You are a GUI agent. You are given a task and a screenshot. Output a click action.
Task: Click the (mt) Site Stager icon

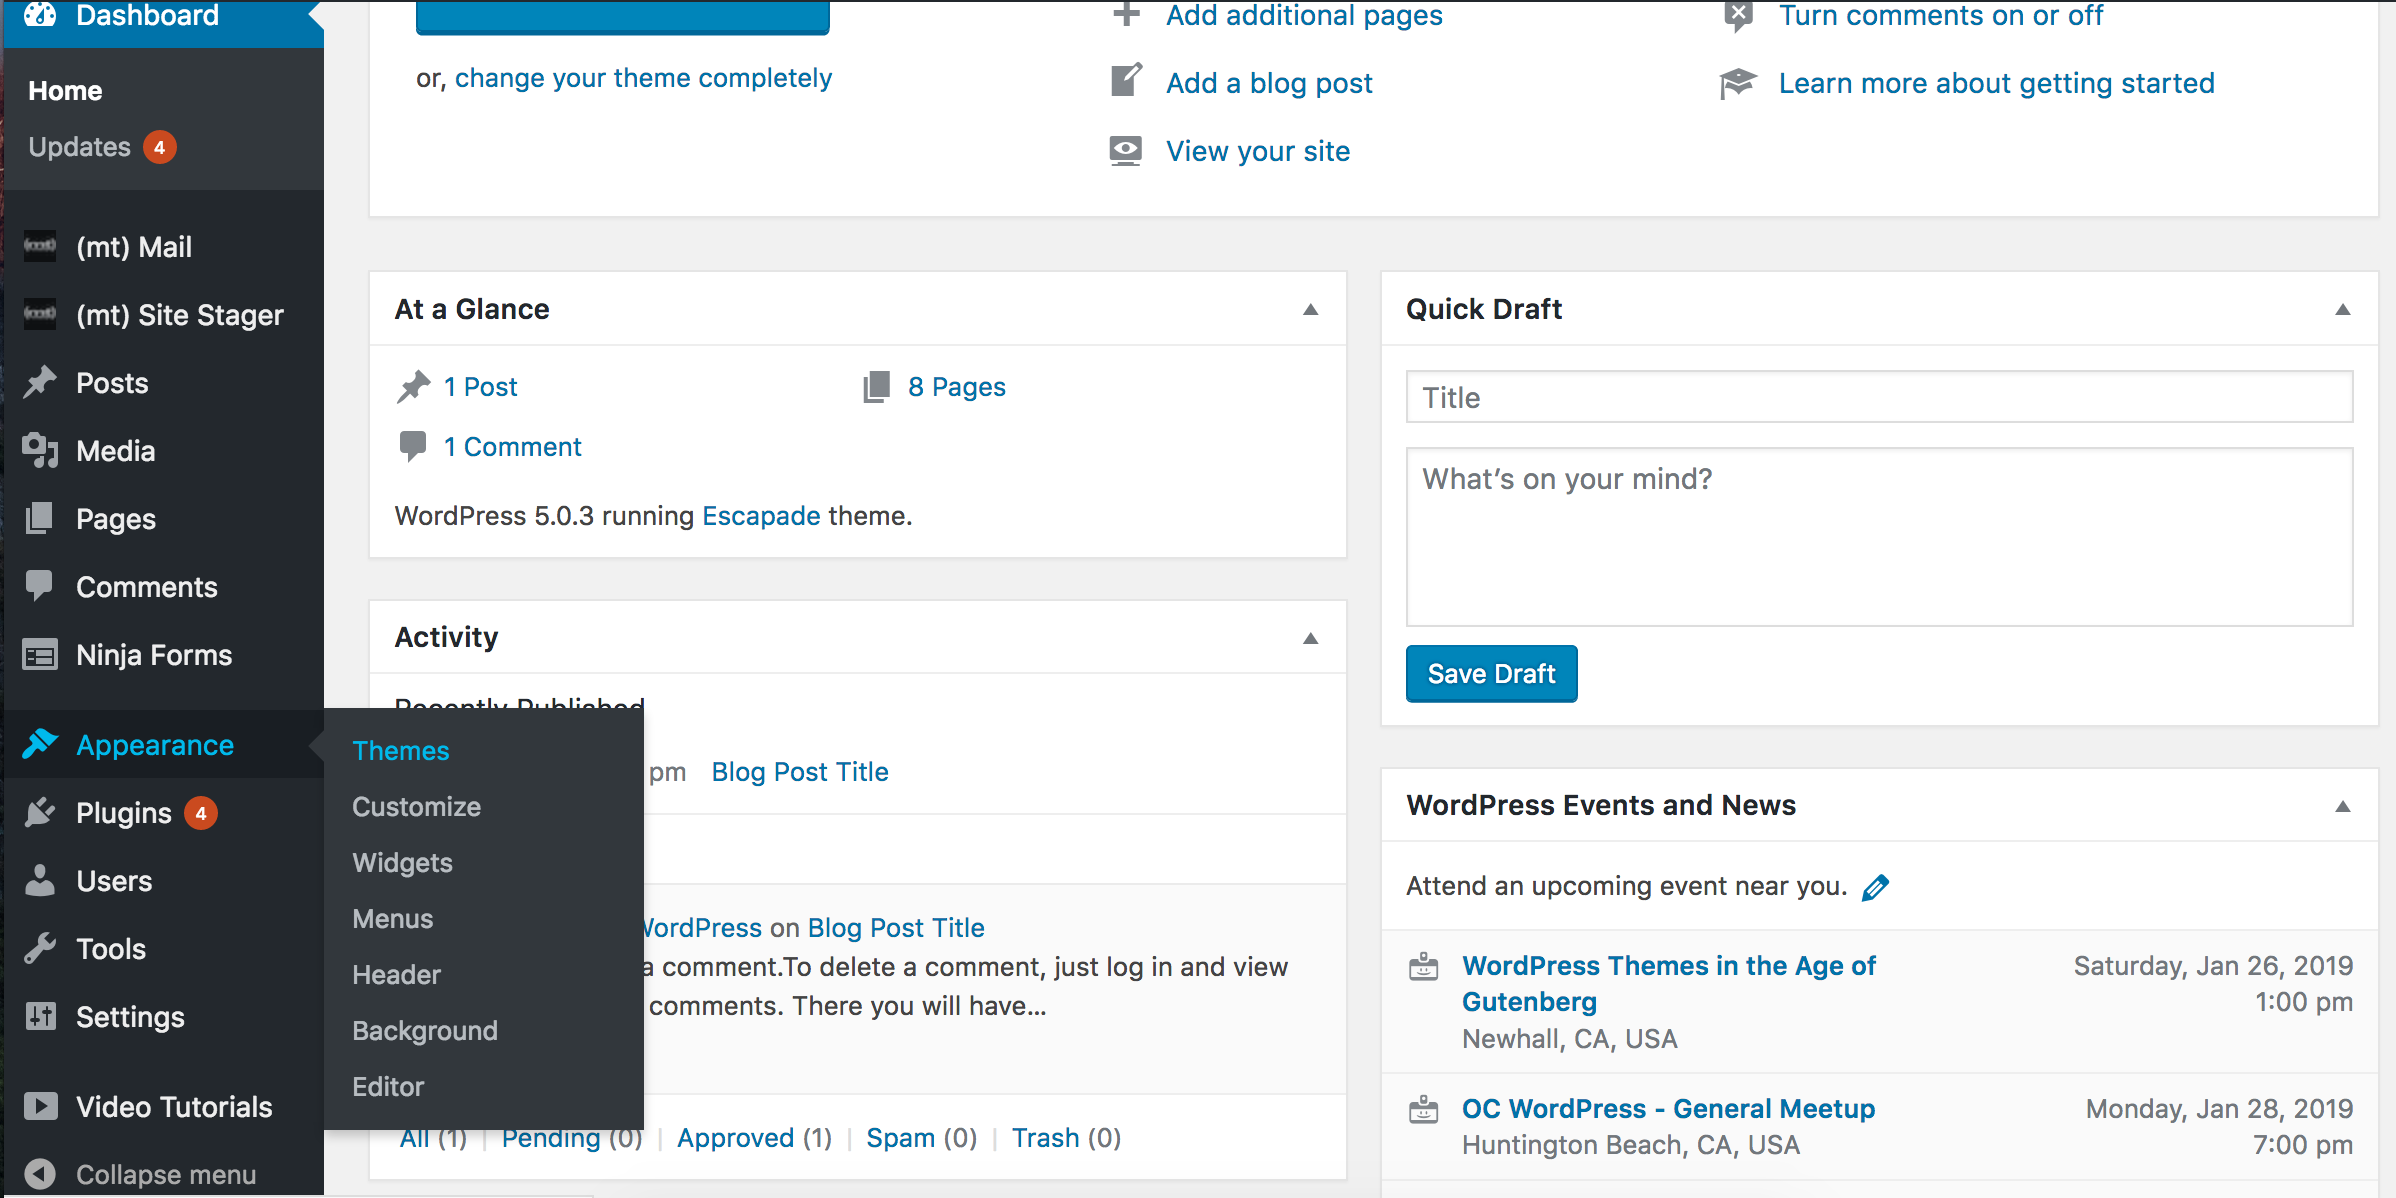40,314
